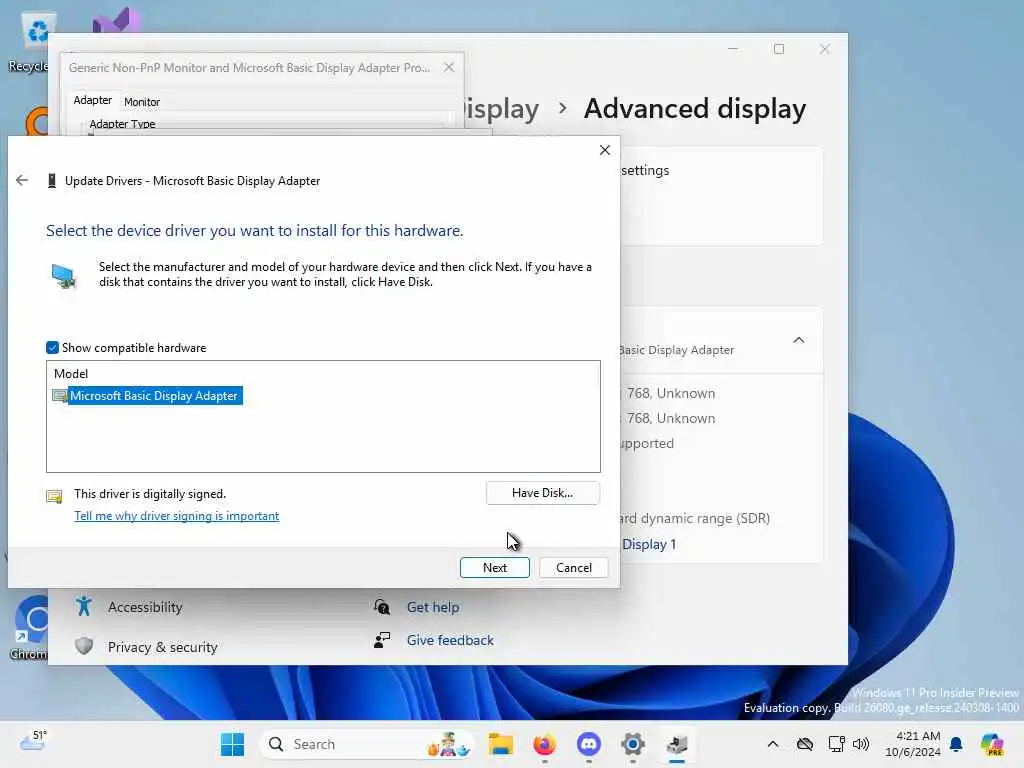Open volume speaker tray icon

pyautogui.click(x=861, y=744)
